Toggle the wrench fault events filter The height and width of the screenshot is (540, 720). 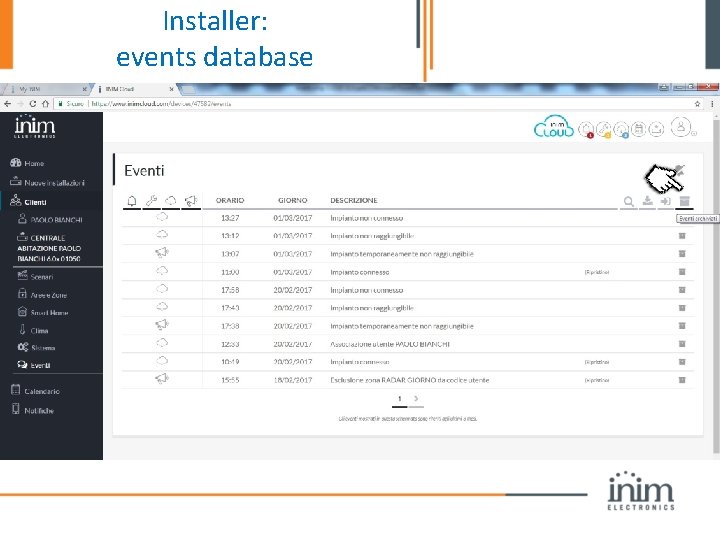pyautogui.click(x=152, y=201)
